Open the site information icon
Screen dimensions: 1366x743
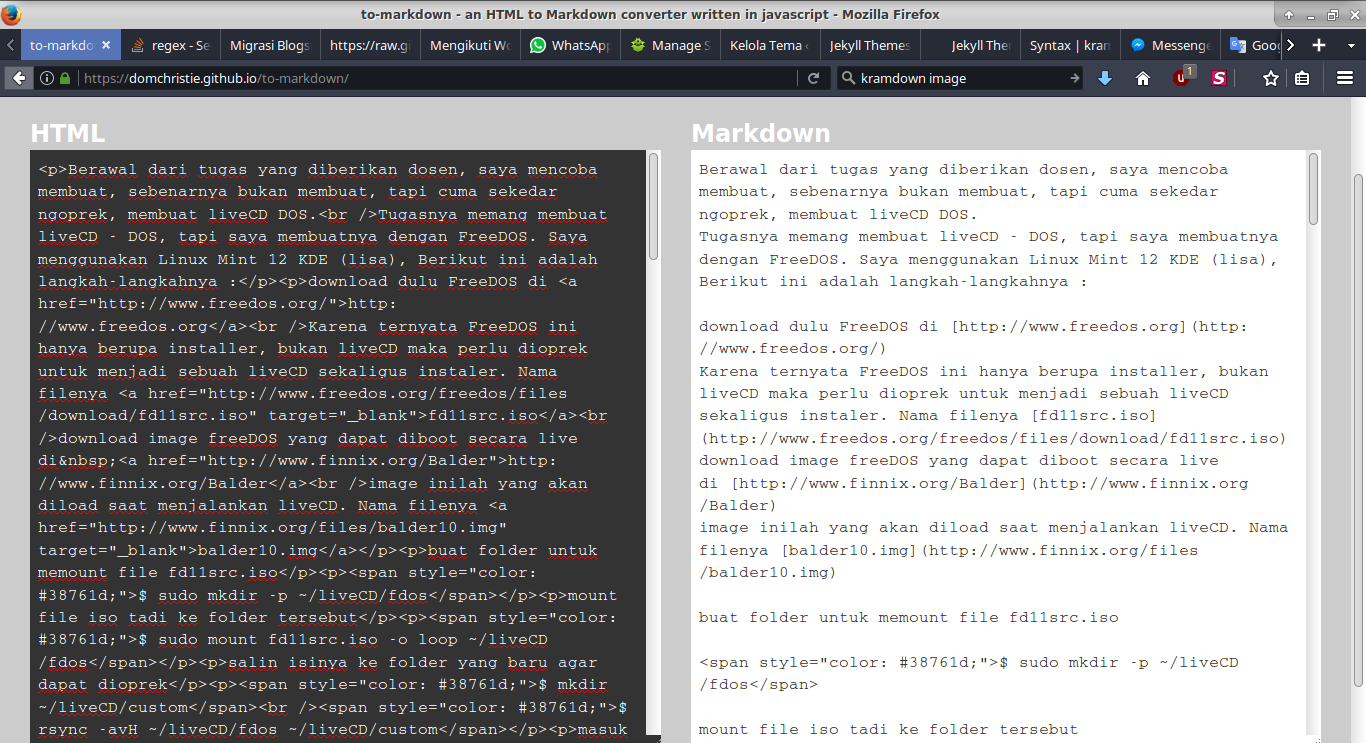coord(47,78)
